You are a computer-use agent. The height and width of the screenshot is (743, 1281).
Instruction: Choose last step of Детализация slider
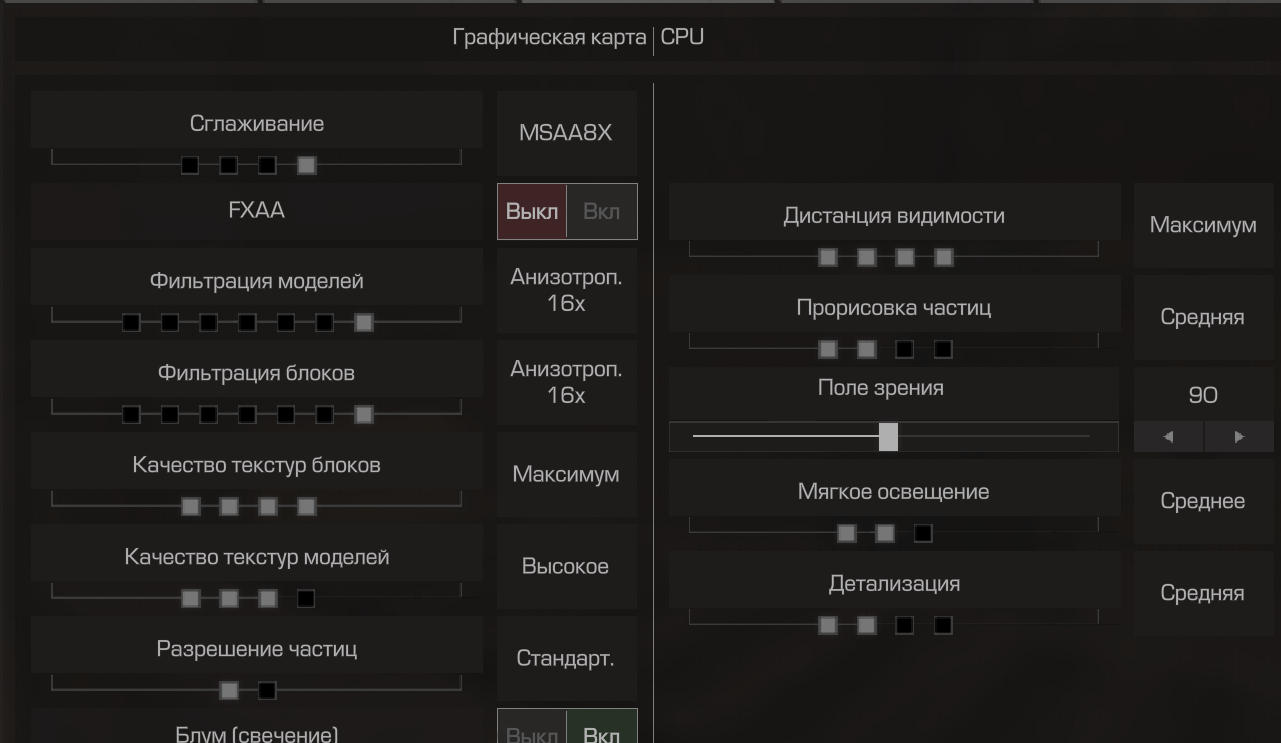pyautogui.click(x=943, y=625)
